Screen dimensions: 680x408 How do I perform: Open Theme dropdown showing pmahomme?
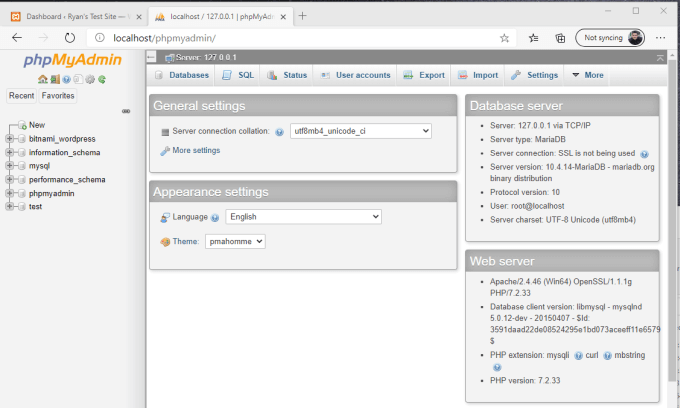pos(235,242)
